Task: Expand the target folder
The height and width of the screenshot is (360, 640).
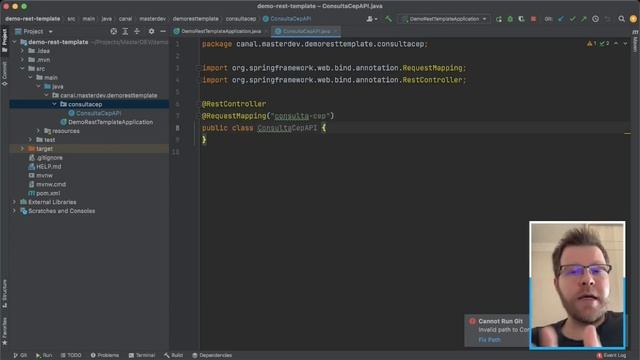Action: [22, 149]
